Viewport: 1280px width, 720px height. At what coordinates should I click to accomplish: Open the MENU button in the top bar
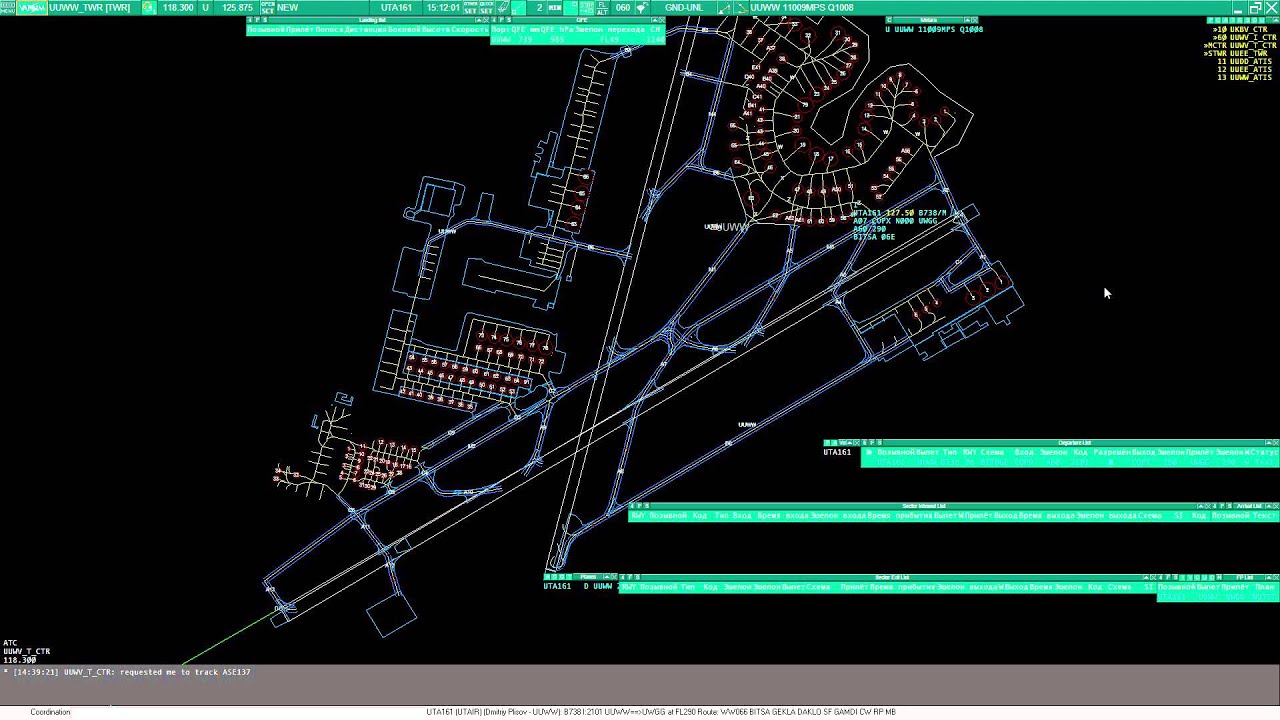point(8,7)
